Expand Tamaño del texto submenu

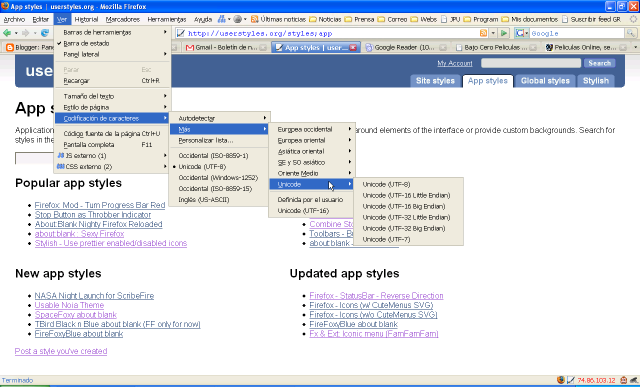pos(112,96)
